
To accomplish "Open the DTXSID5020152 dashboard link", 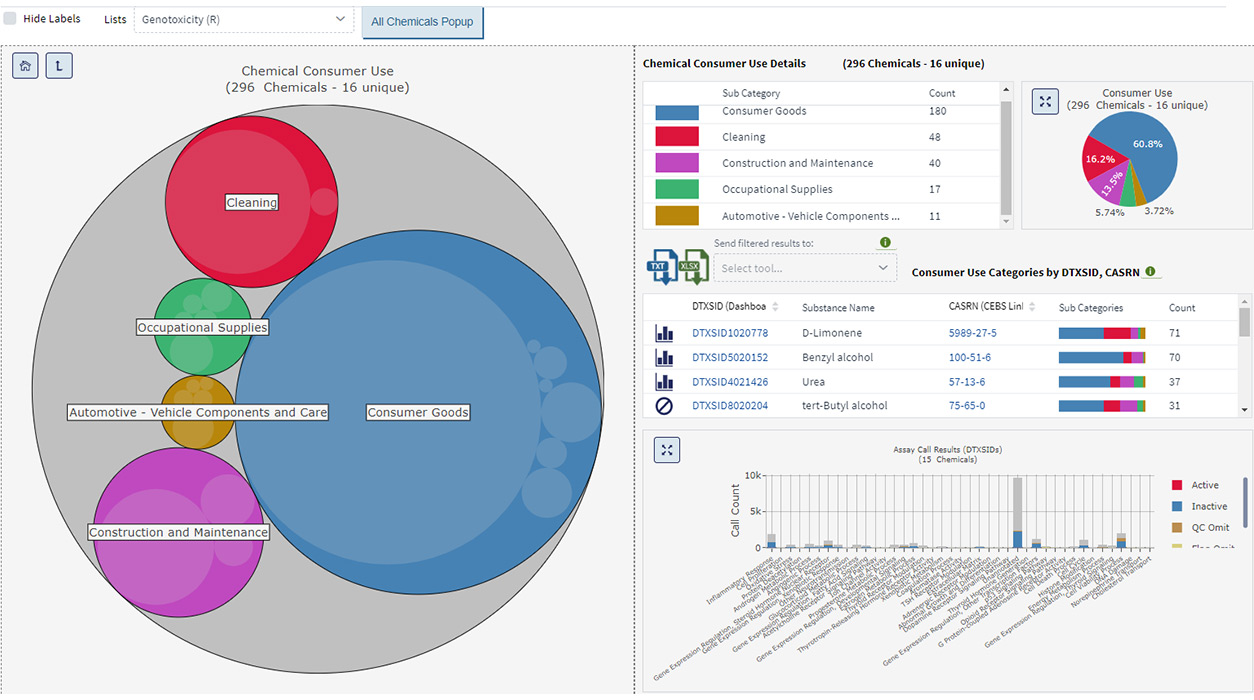I will tap(730, 358).
